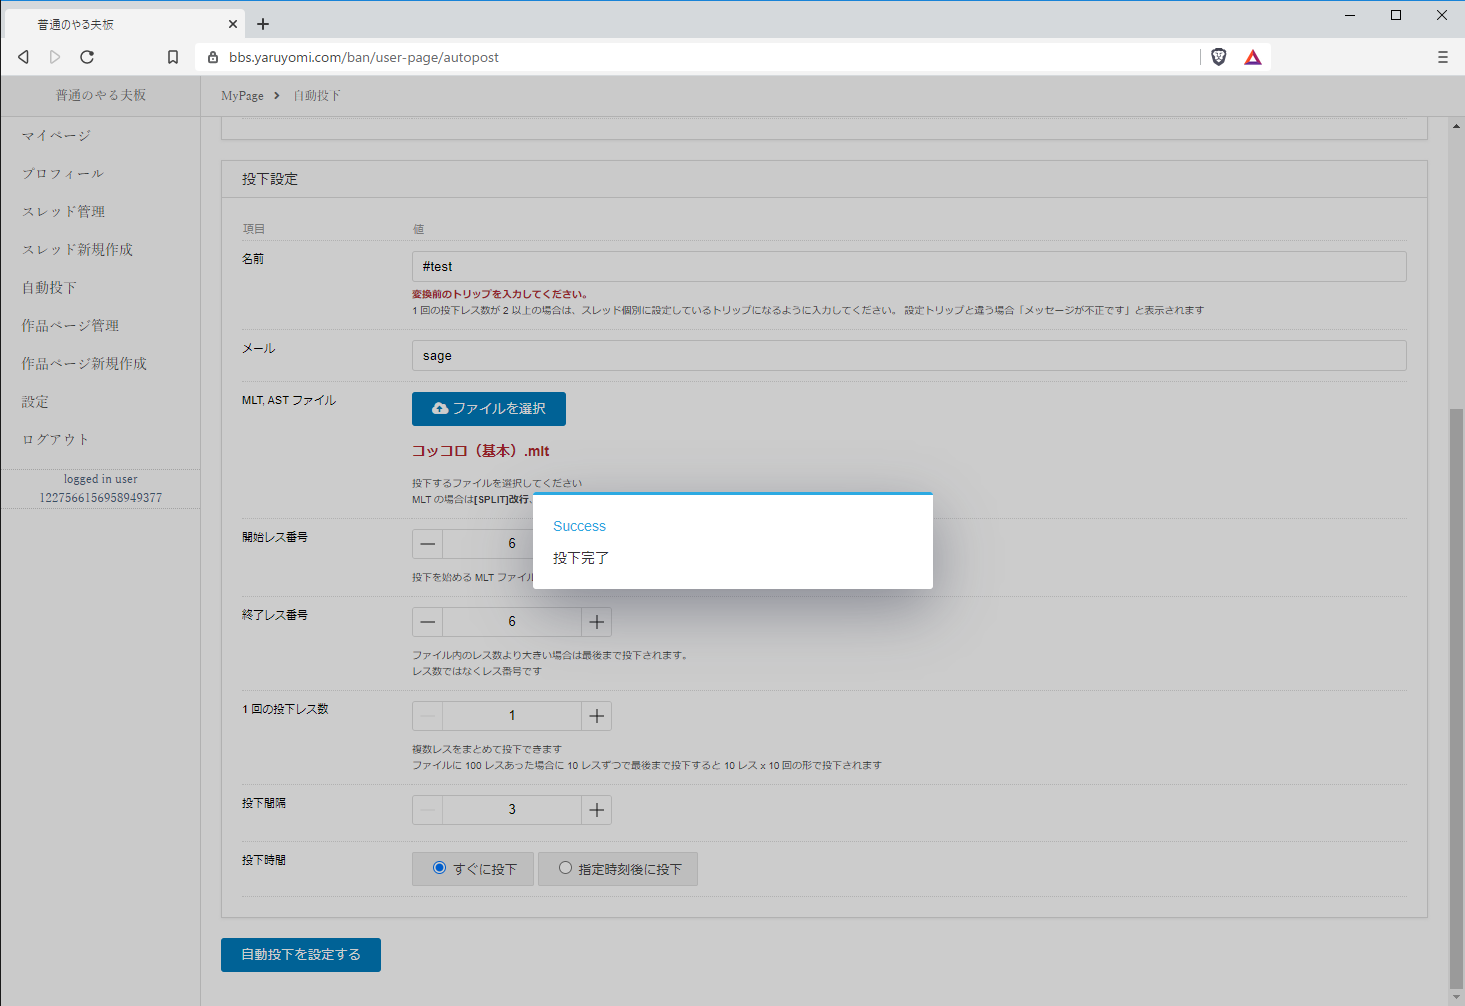Open 作品ページ新規作成 in the sidebar

pos(84,364)
